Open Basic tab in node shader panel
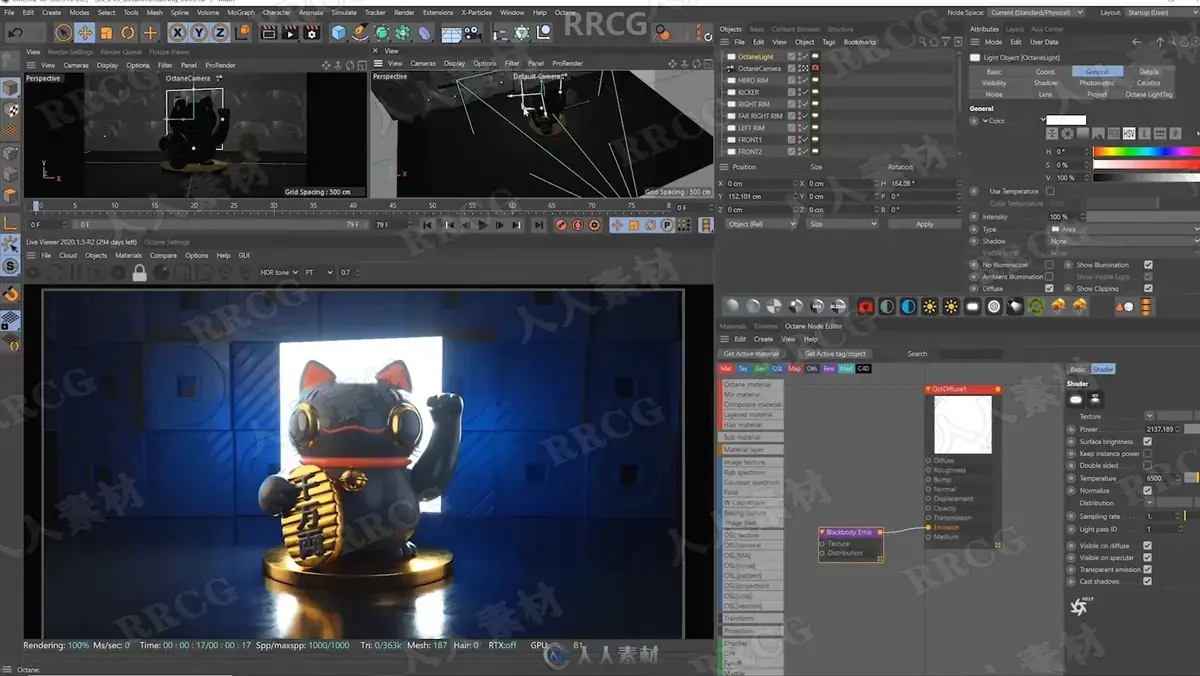The width and height of the screenshot is (1200, 676). [1077, 369]
